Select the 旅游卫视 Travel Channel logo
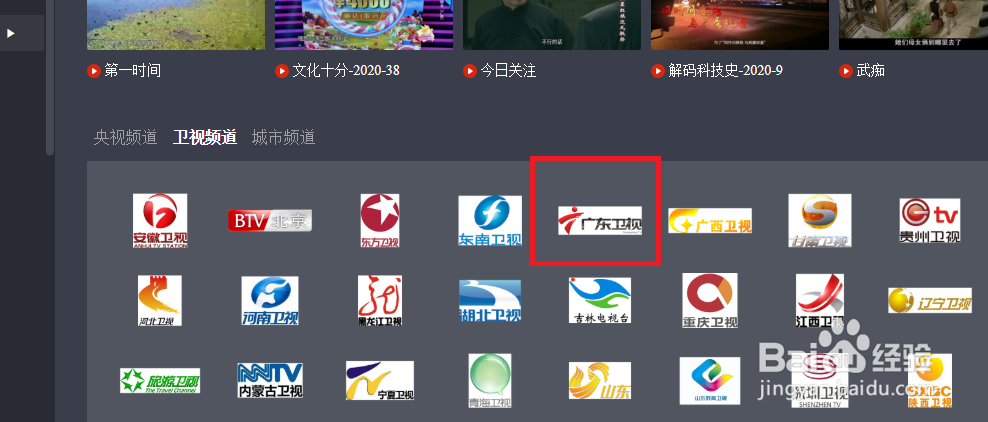 coord(160,380)
